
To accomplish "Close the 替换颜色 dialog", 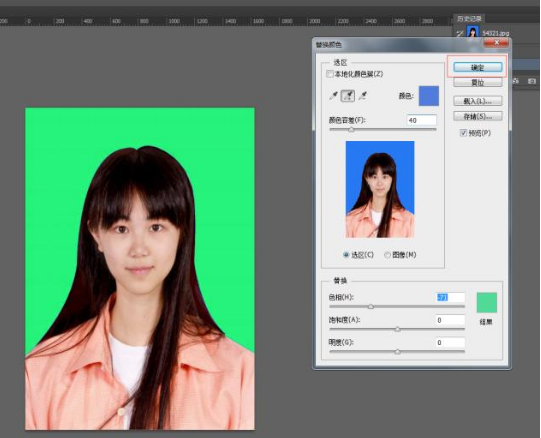I will 496,42.
